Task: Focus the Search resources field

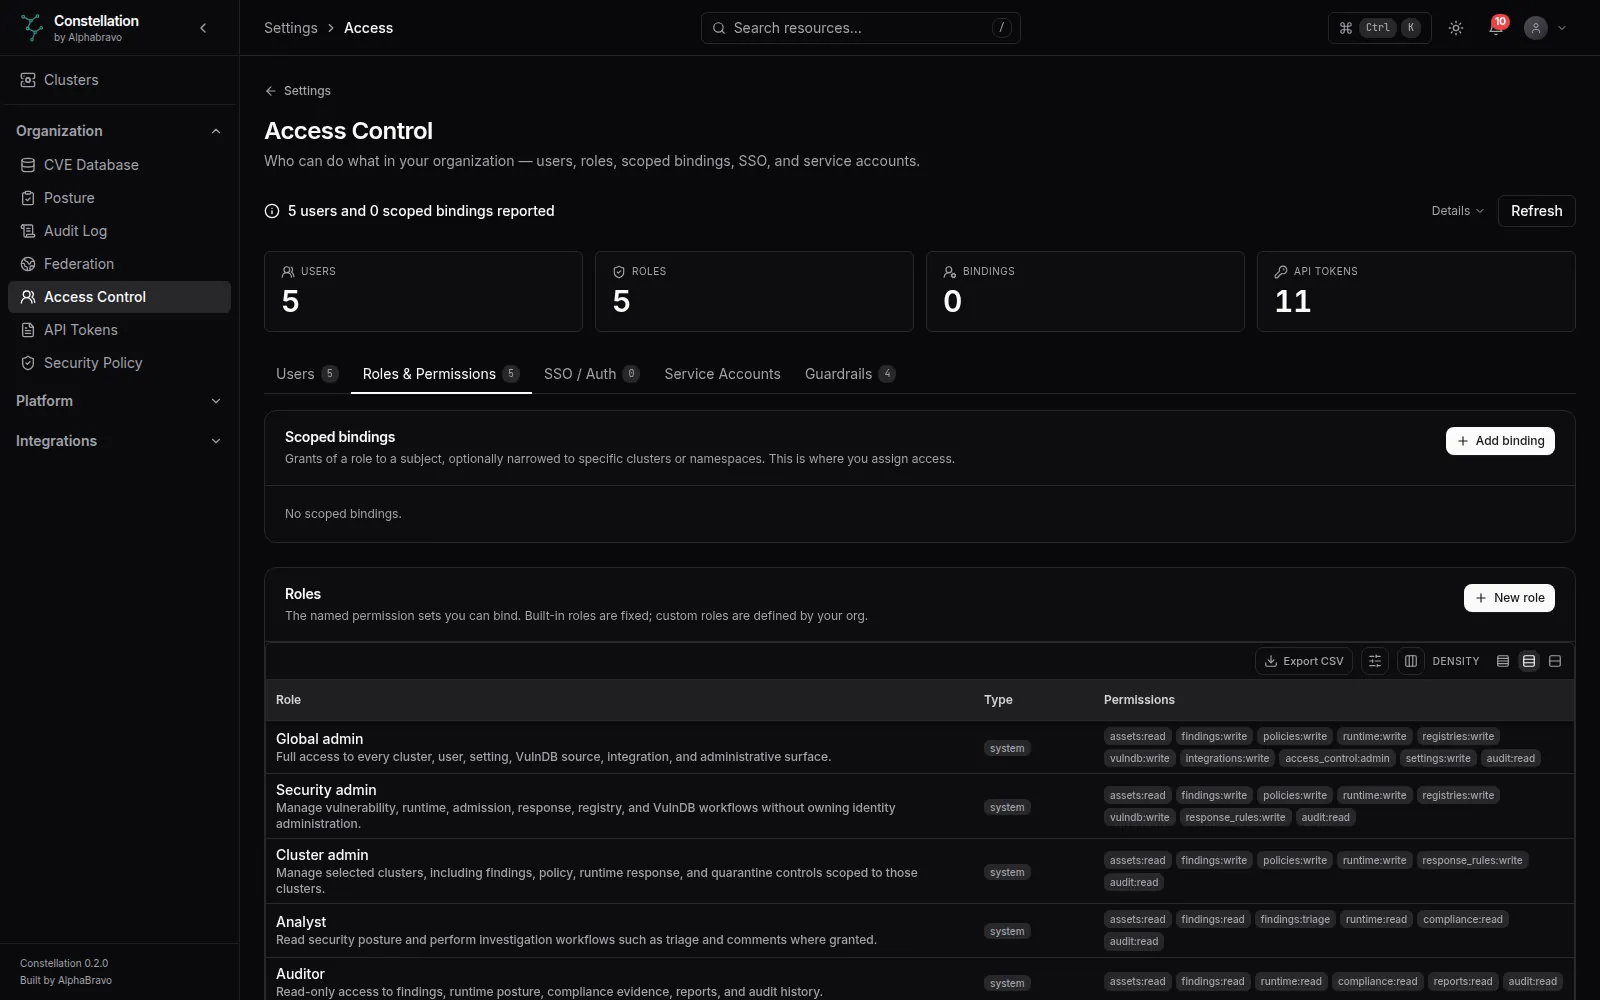Action: click(x=861, y=28)
